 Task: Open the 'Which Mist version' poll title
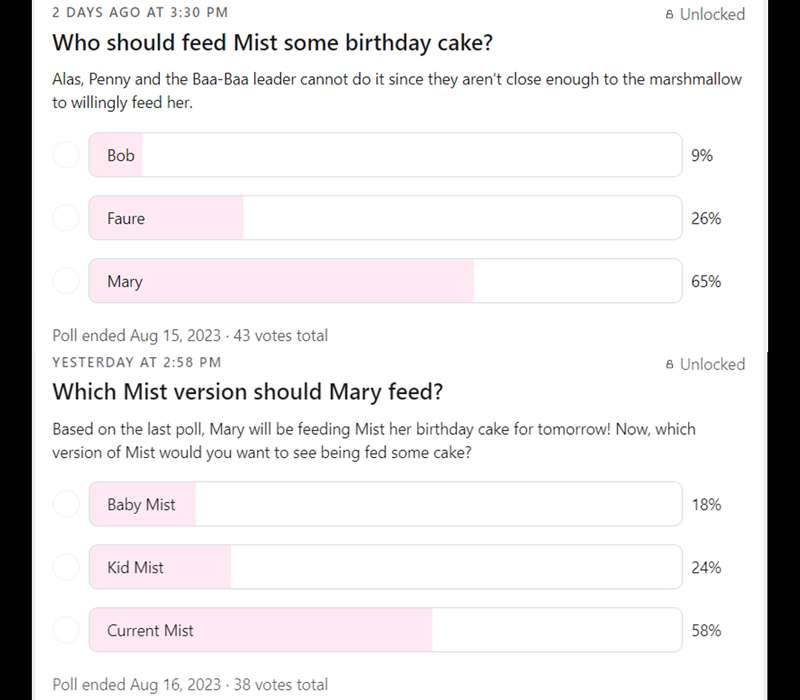tap(247, 392)
